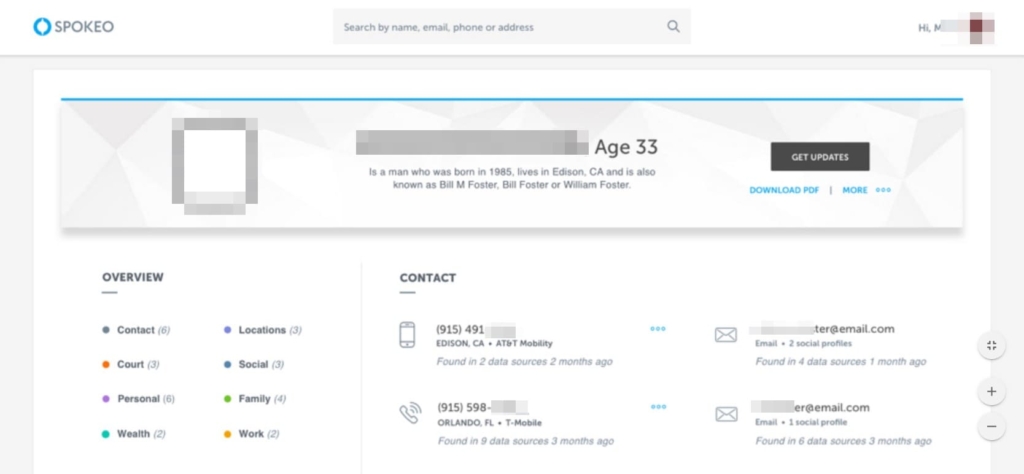
Task: Click the envelope icon for second email
Action: 726,414
